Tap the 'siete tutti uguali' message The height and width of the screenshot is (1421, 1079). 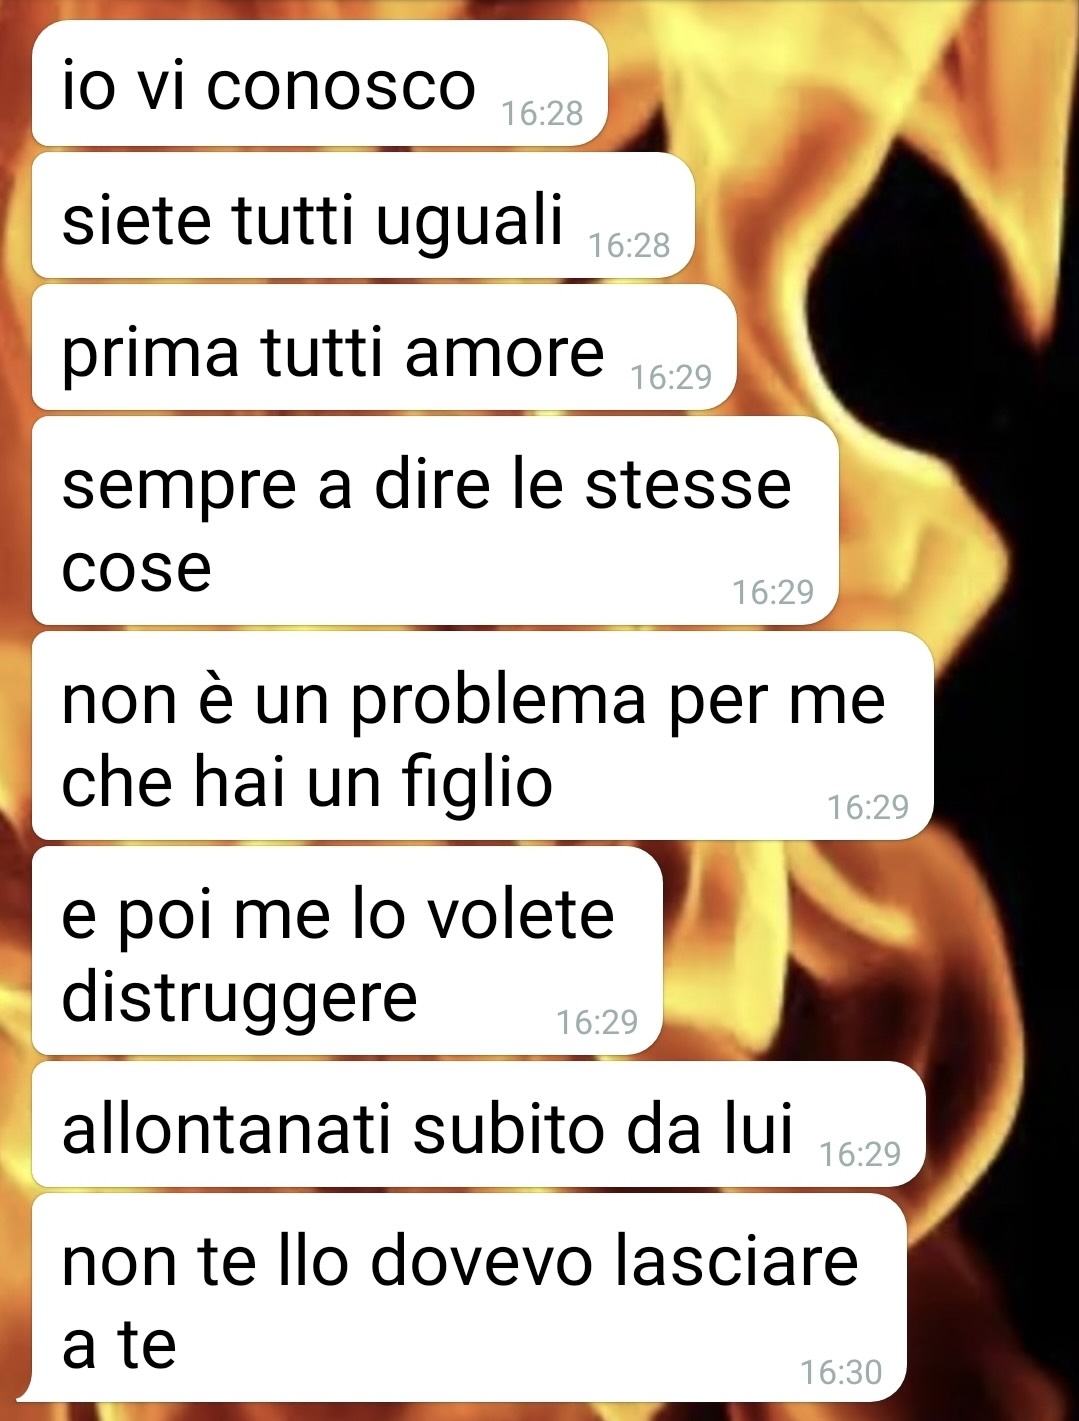coord(363,216)
